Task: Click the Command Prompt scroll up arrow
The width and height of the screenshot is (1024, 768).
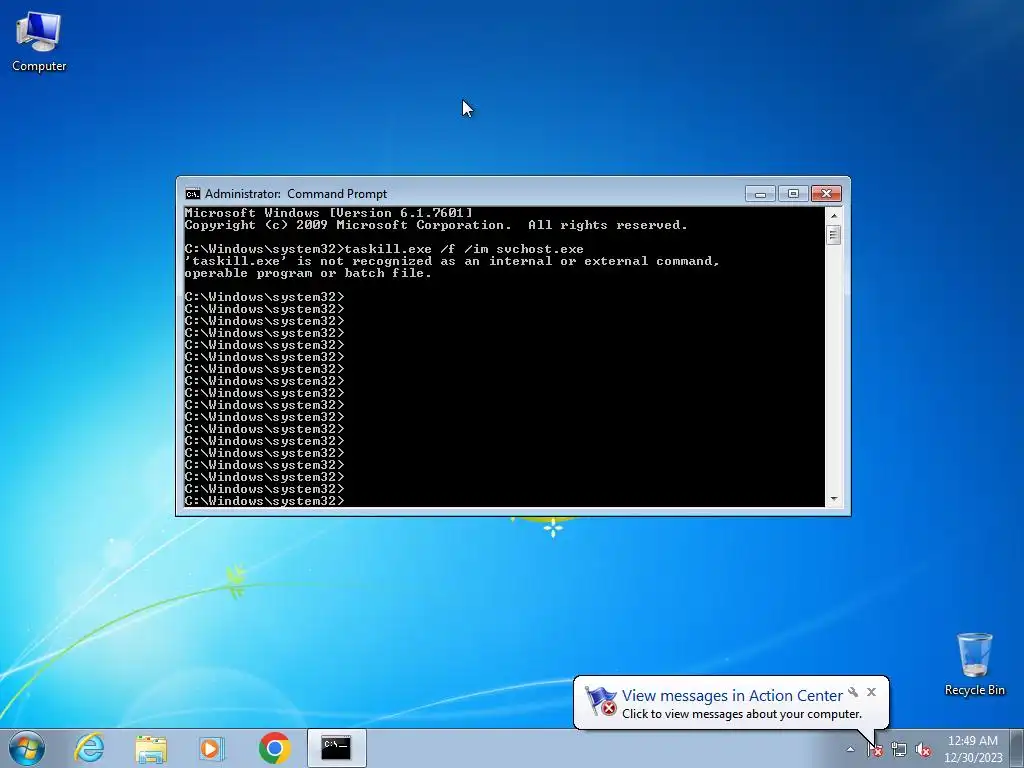Action: coord(833,216)
